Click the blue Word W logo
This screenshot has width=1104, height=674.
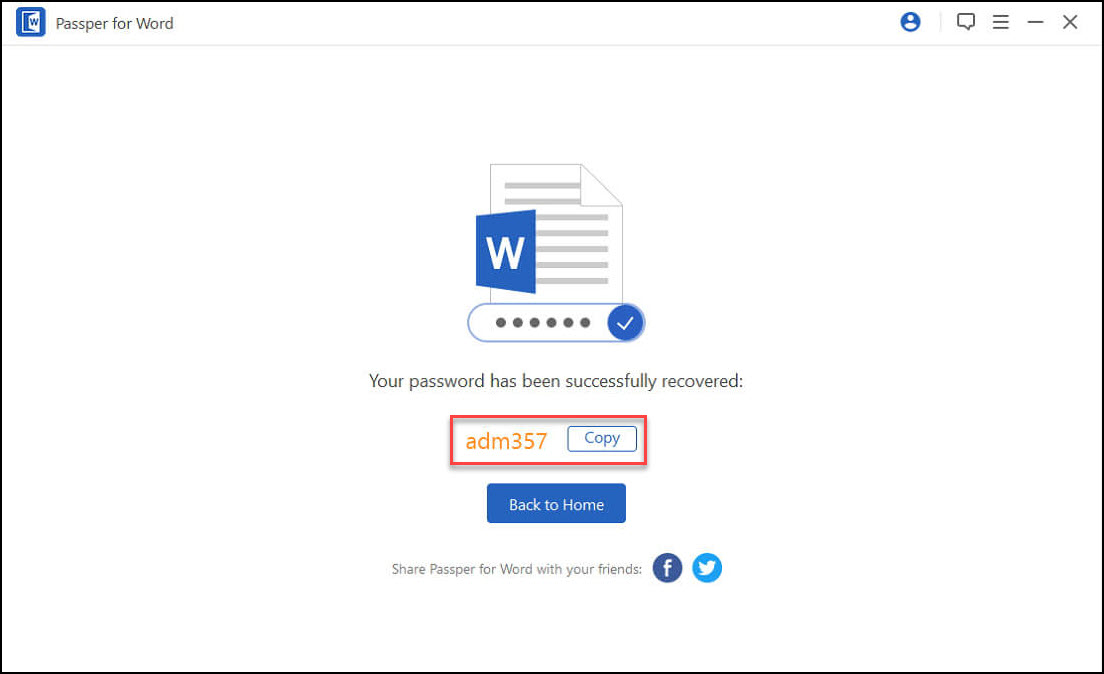pyautogui.click(x=506, y=251)
